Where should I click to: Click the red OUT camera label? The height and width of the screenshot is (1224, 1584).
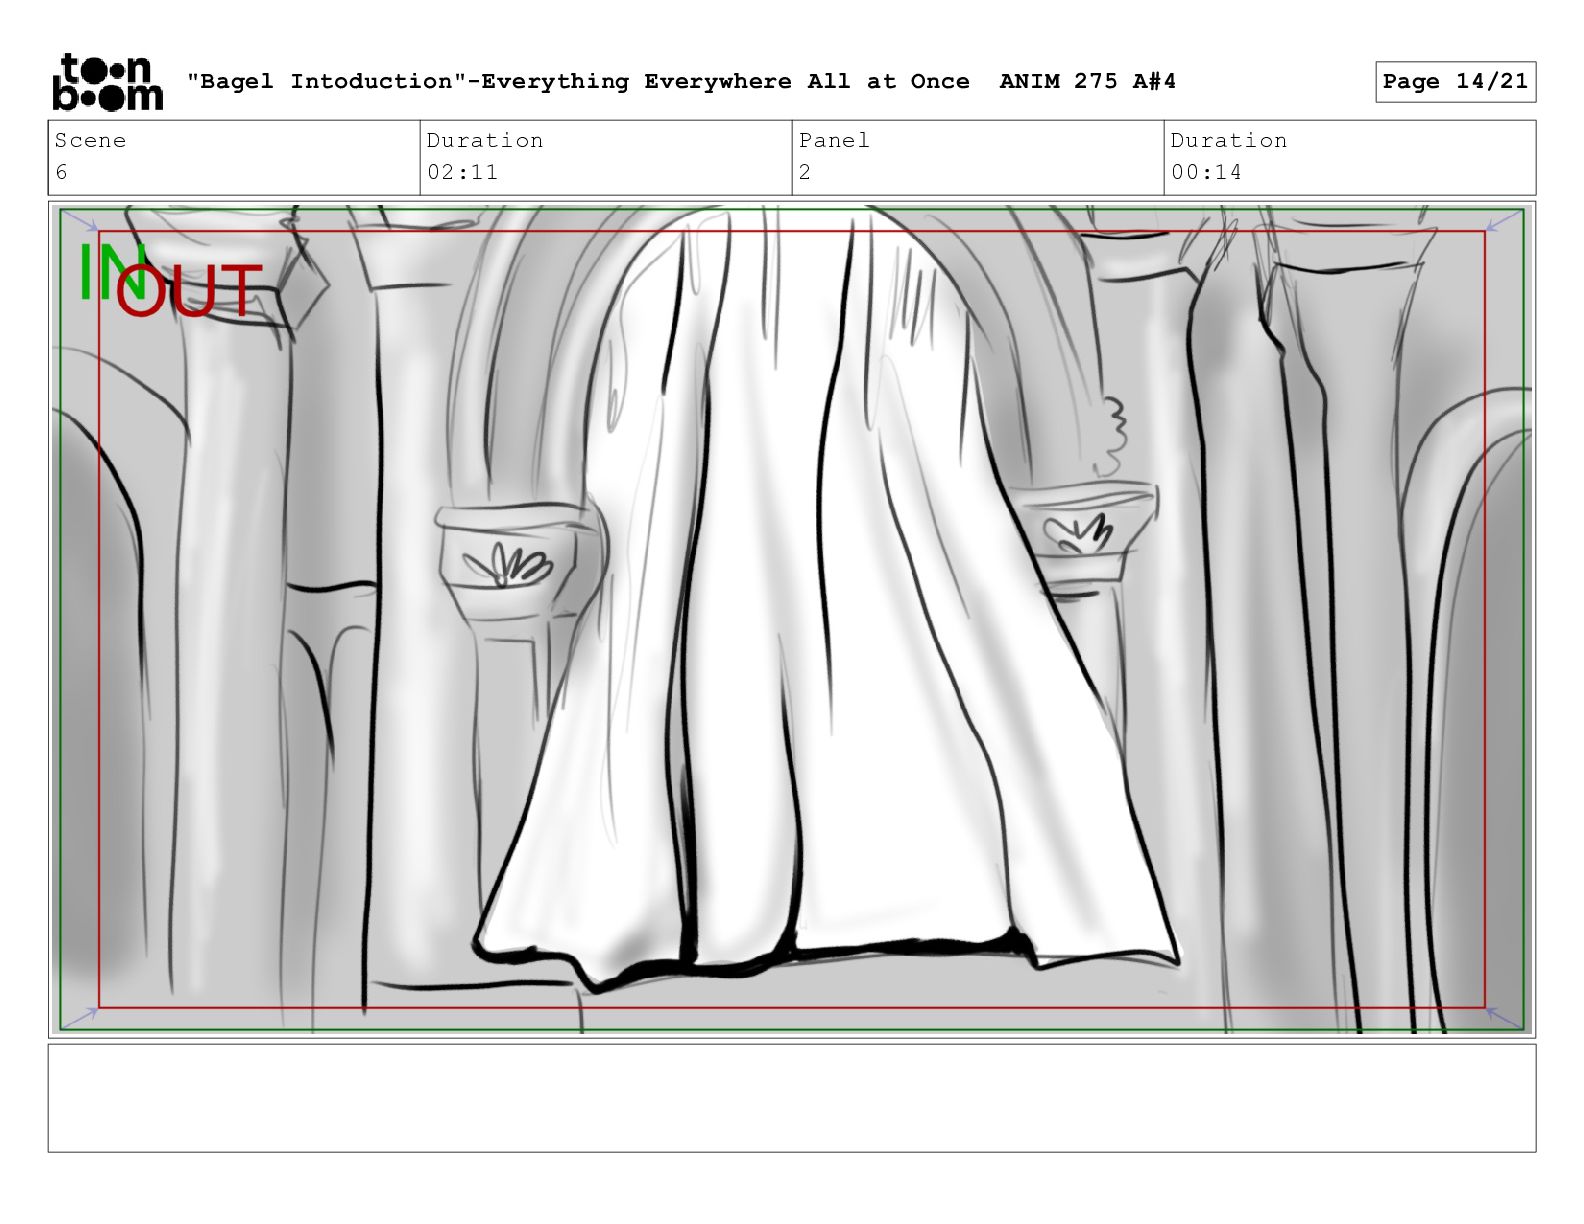click(190, 291)
